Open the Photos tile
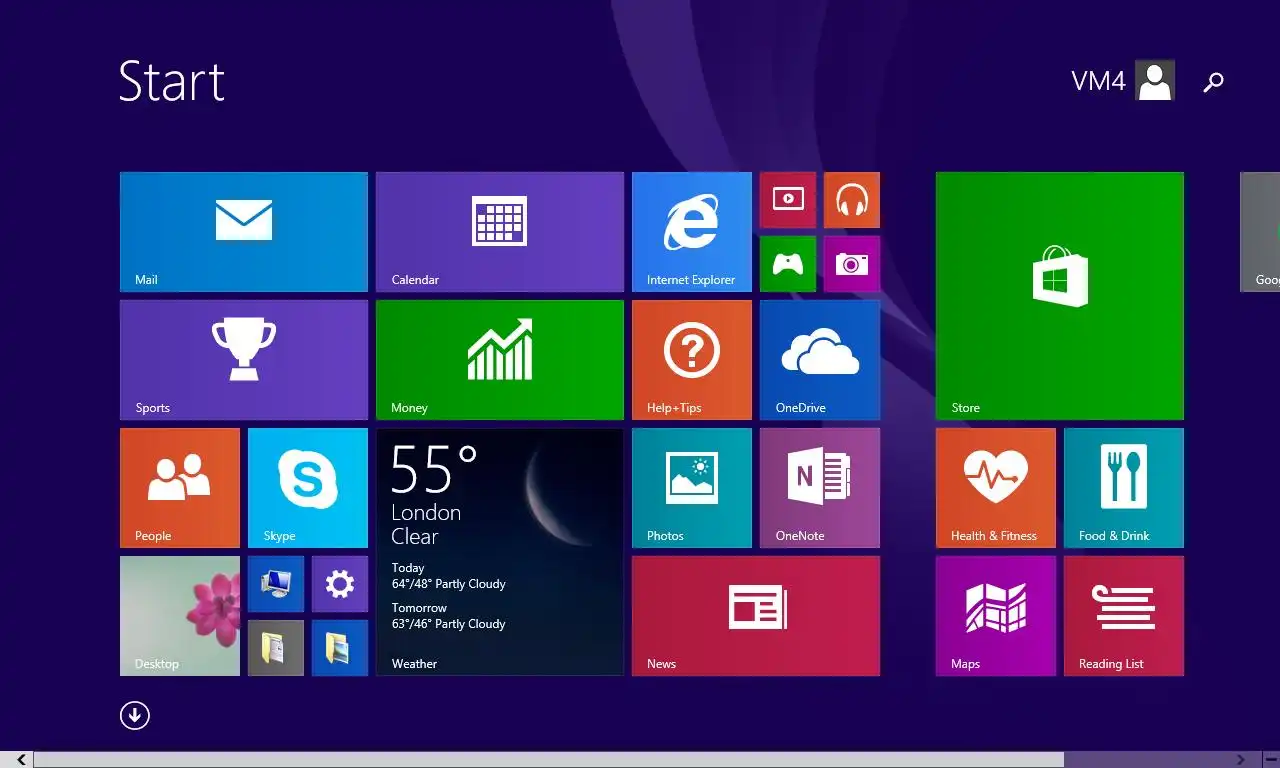Image resolution: width=1280 pixels, height=768 pixels. coord(692,488)
